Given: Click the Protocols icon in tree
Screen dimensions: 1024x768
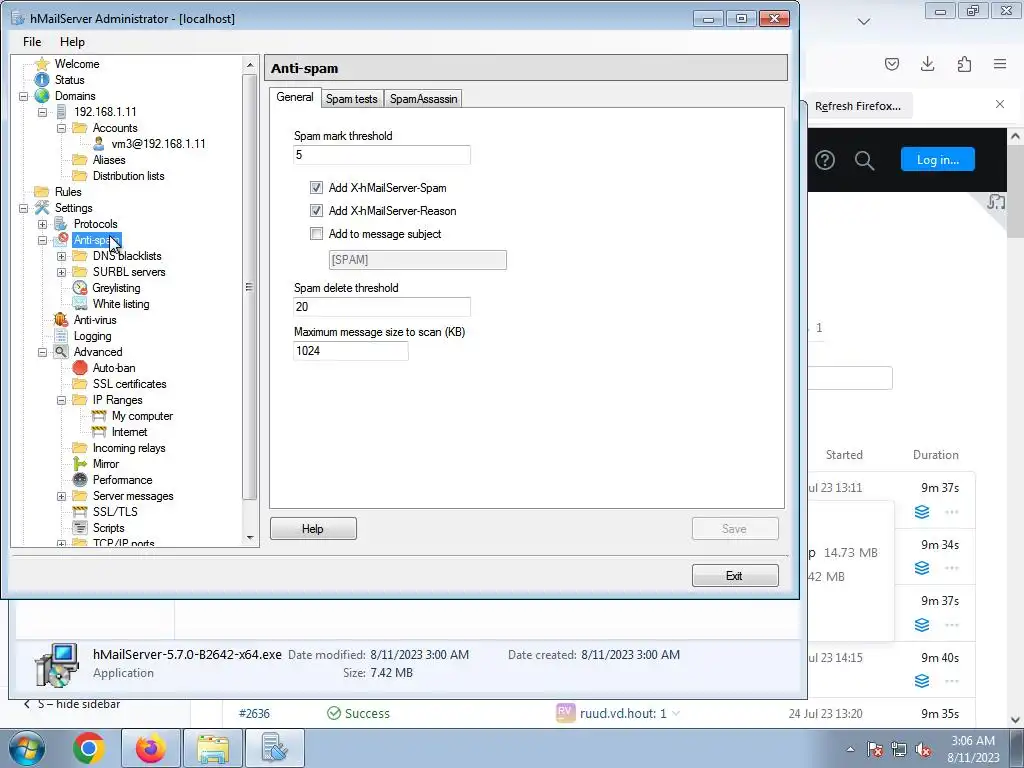Looking at the screenshot, I should [61, 224].
